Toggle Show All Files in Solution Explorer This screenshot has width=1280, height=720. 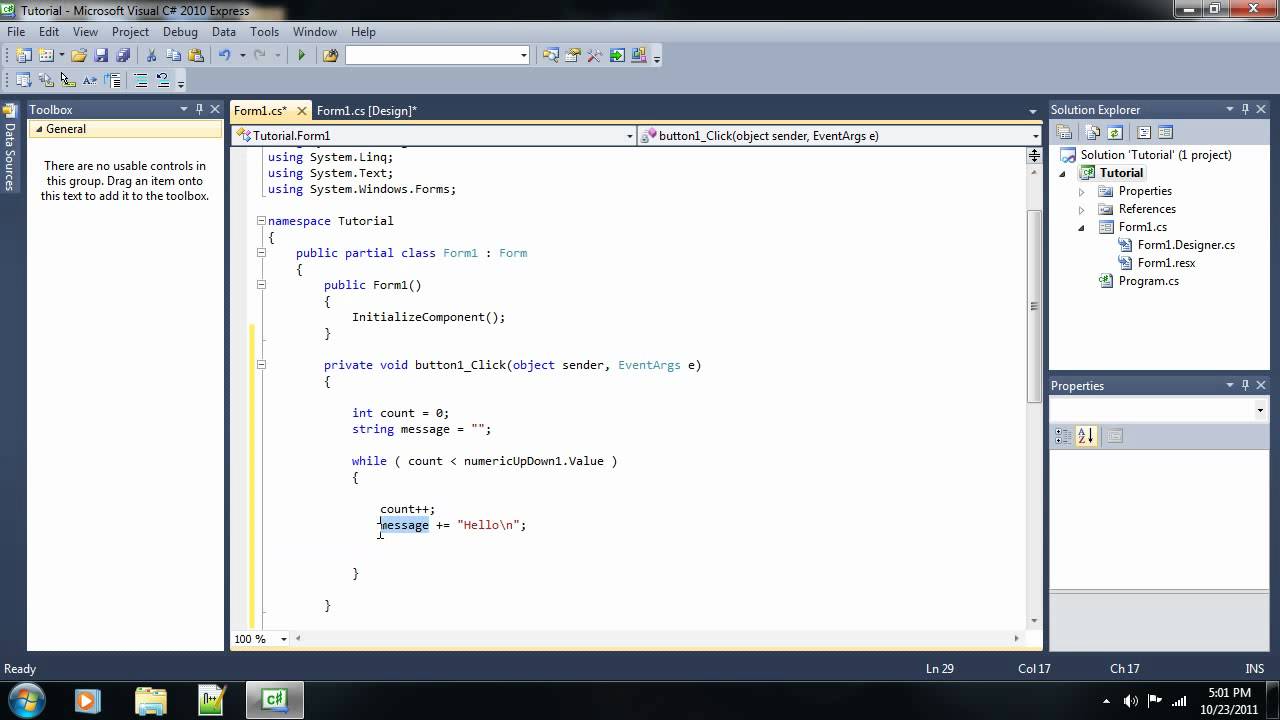click(1093, 132)
